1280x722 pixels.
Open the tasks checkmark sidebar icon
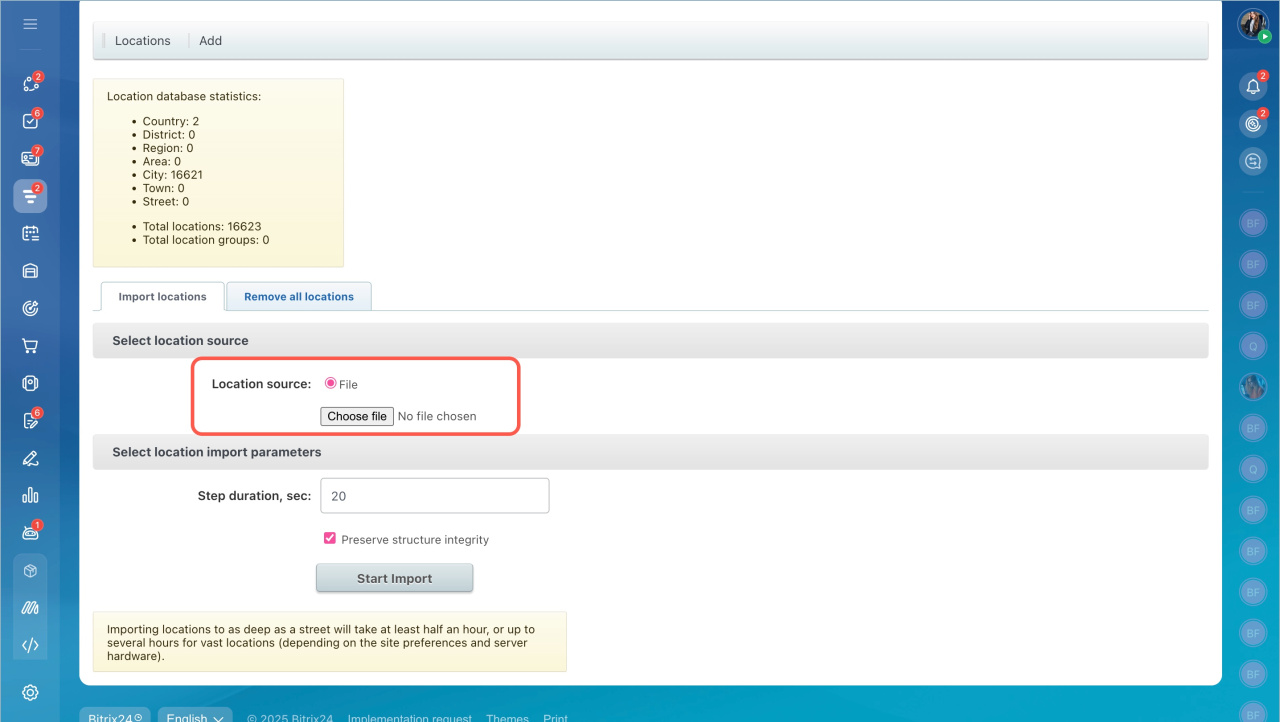click(x=30, y=121)
